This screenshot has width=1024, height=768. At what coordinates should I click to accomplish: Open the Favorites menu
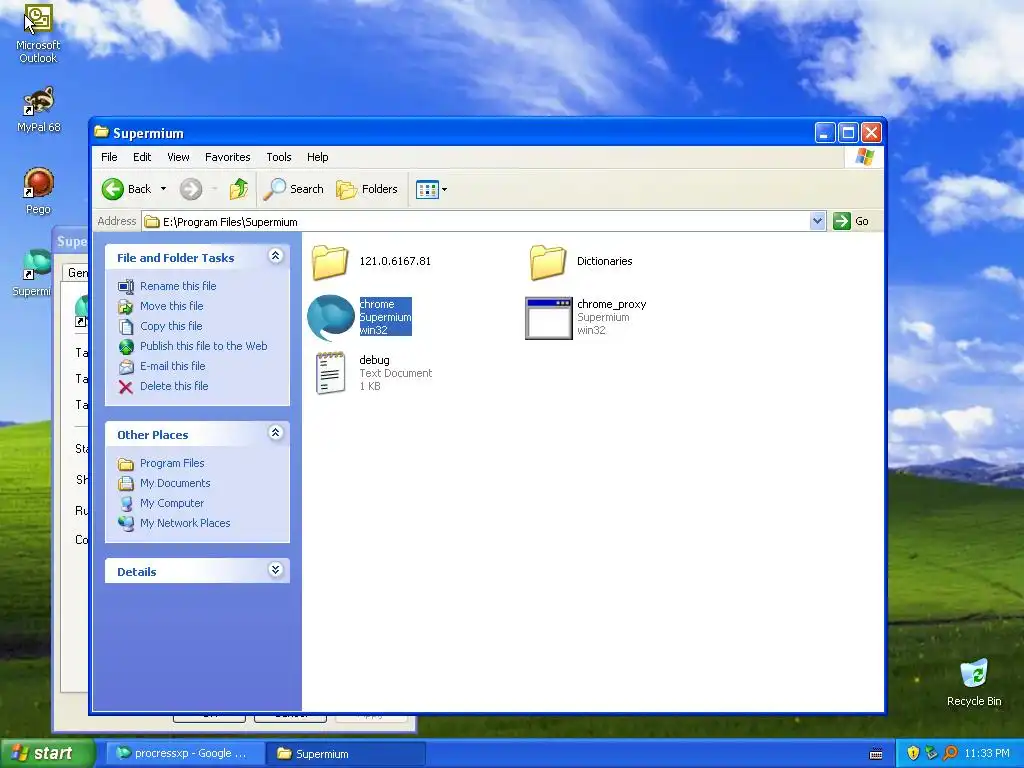point(227,157)
